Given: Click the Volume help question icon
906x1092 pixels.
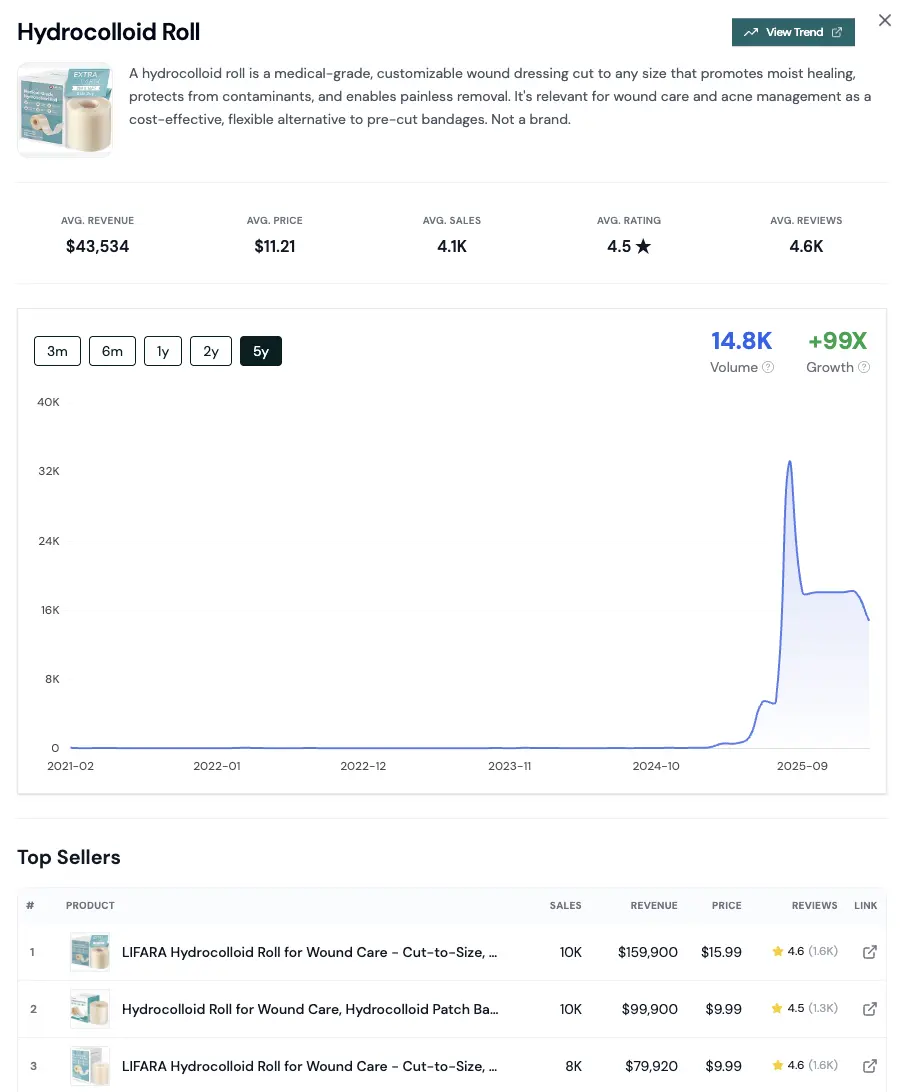Looking at the screenshot, I should [768, 367].
